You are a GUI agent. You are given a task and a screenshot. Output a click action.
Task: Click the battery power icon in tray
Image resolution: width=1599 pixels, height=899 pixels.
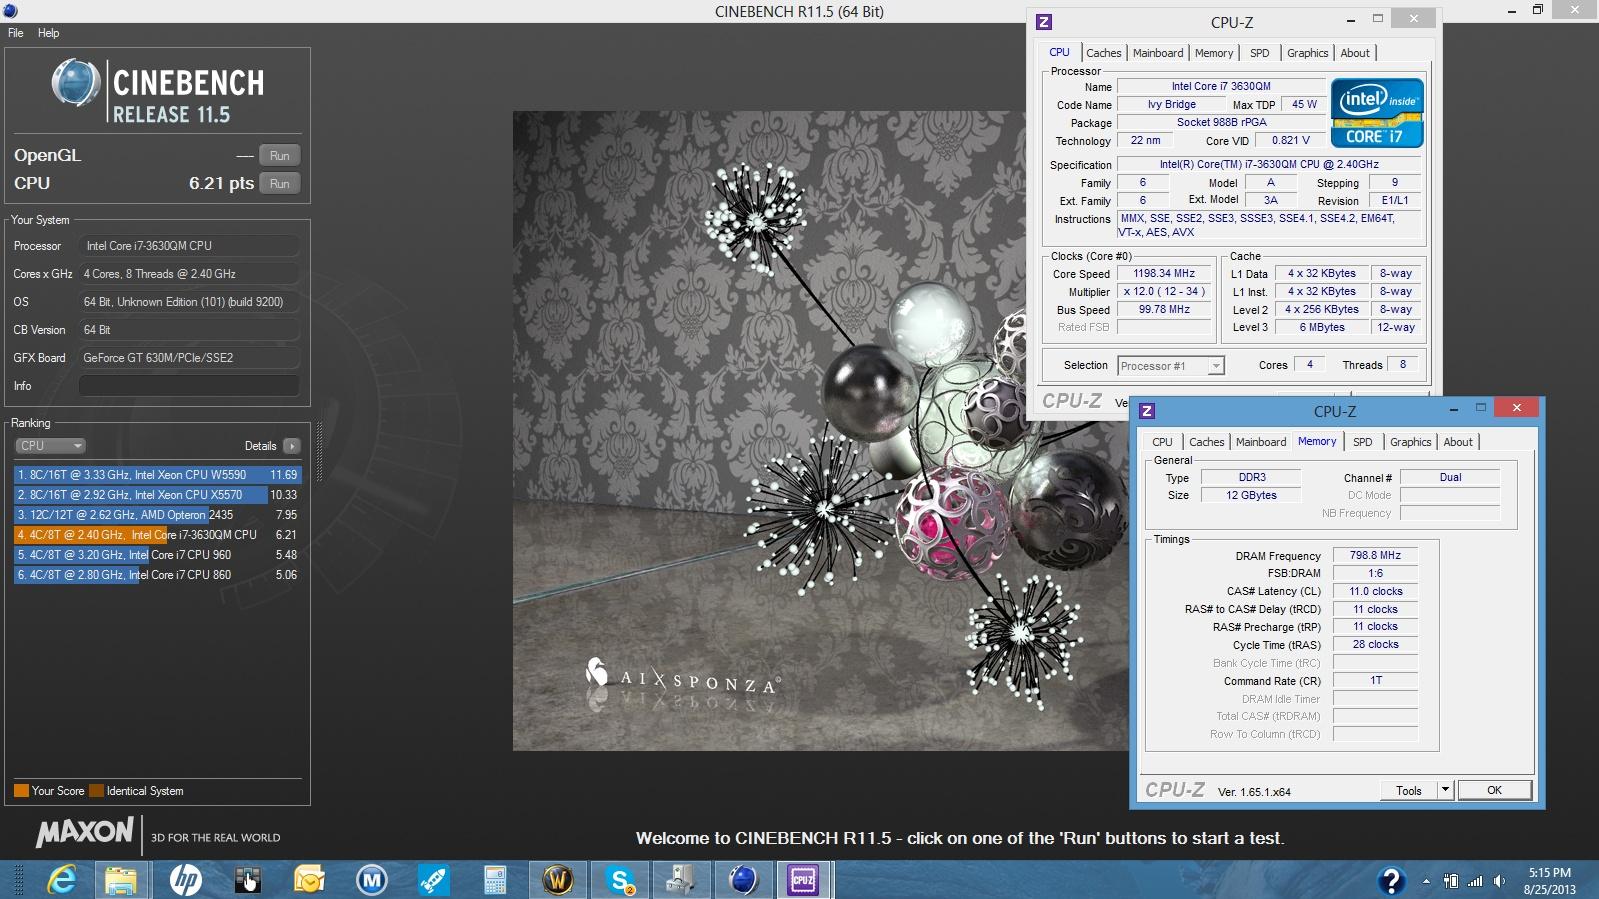(1451, 881)
